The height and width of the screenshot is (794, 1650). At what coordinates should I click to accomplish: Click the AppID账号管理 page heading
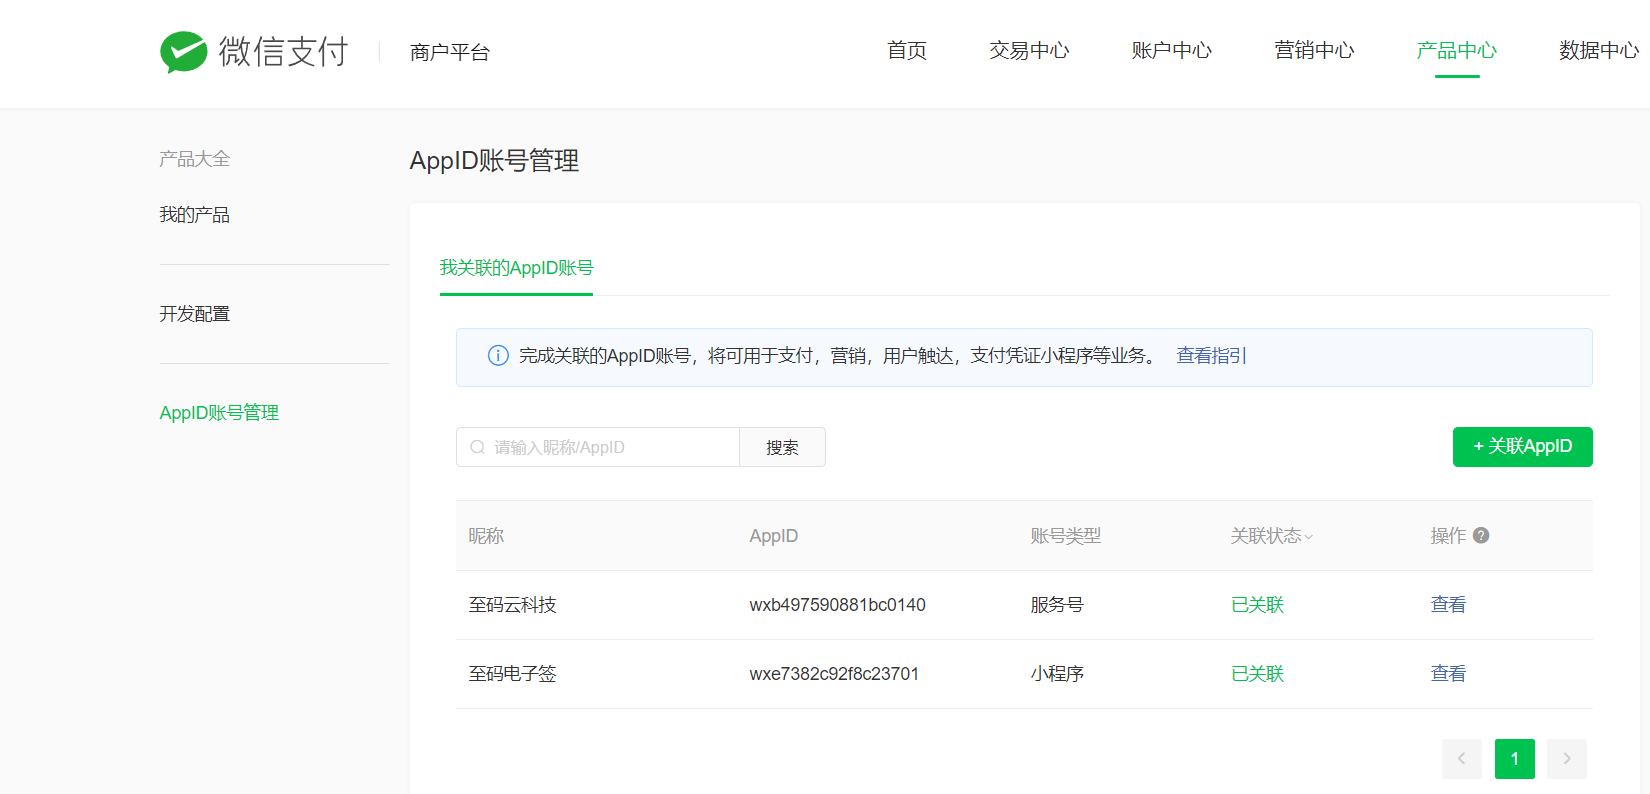pos(494,161)
